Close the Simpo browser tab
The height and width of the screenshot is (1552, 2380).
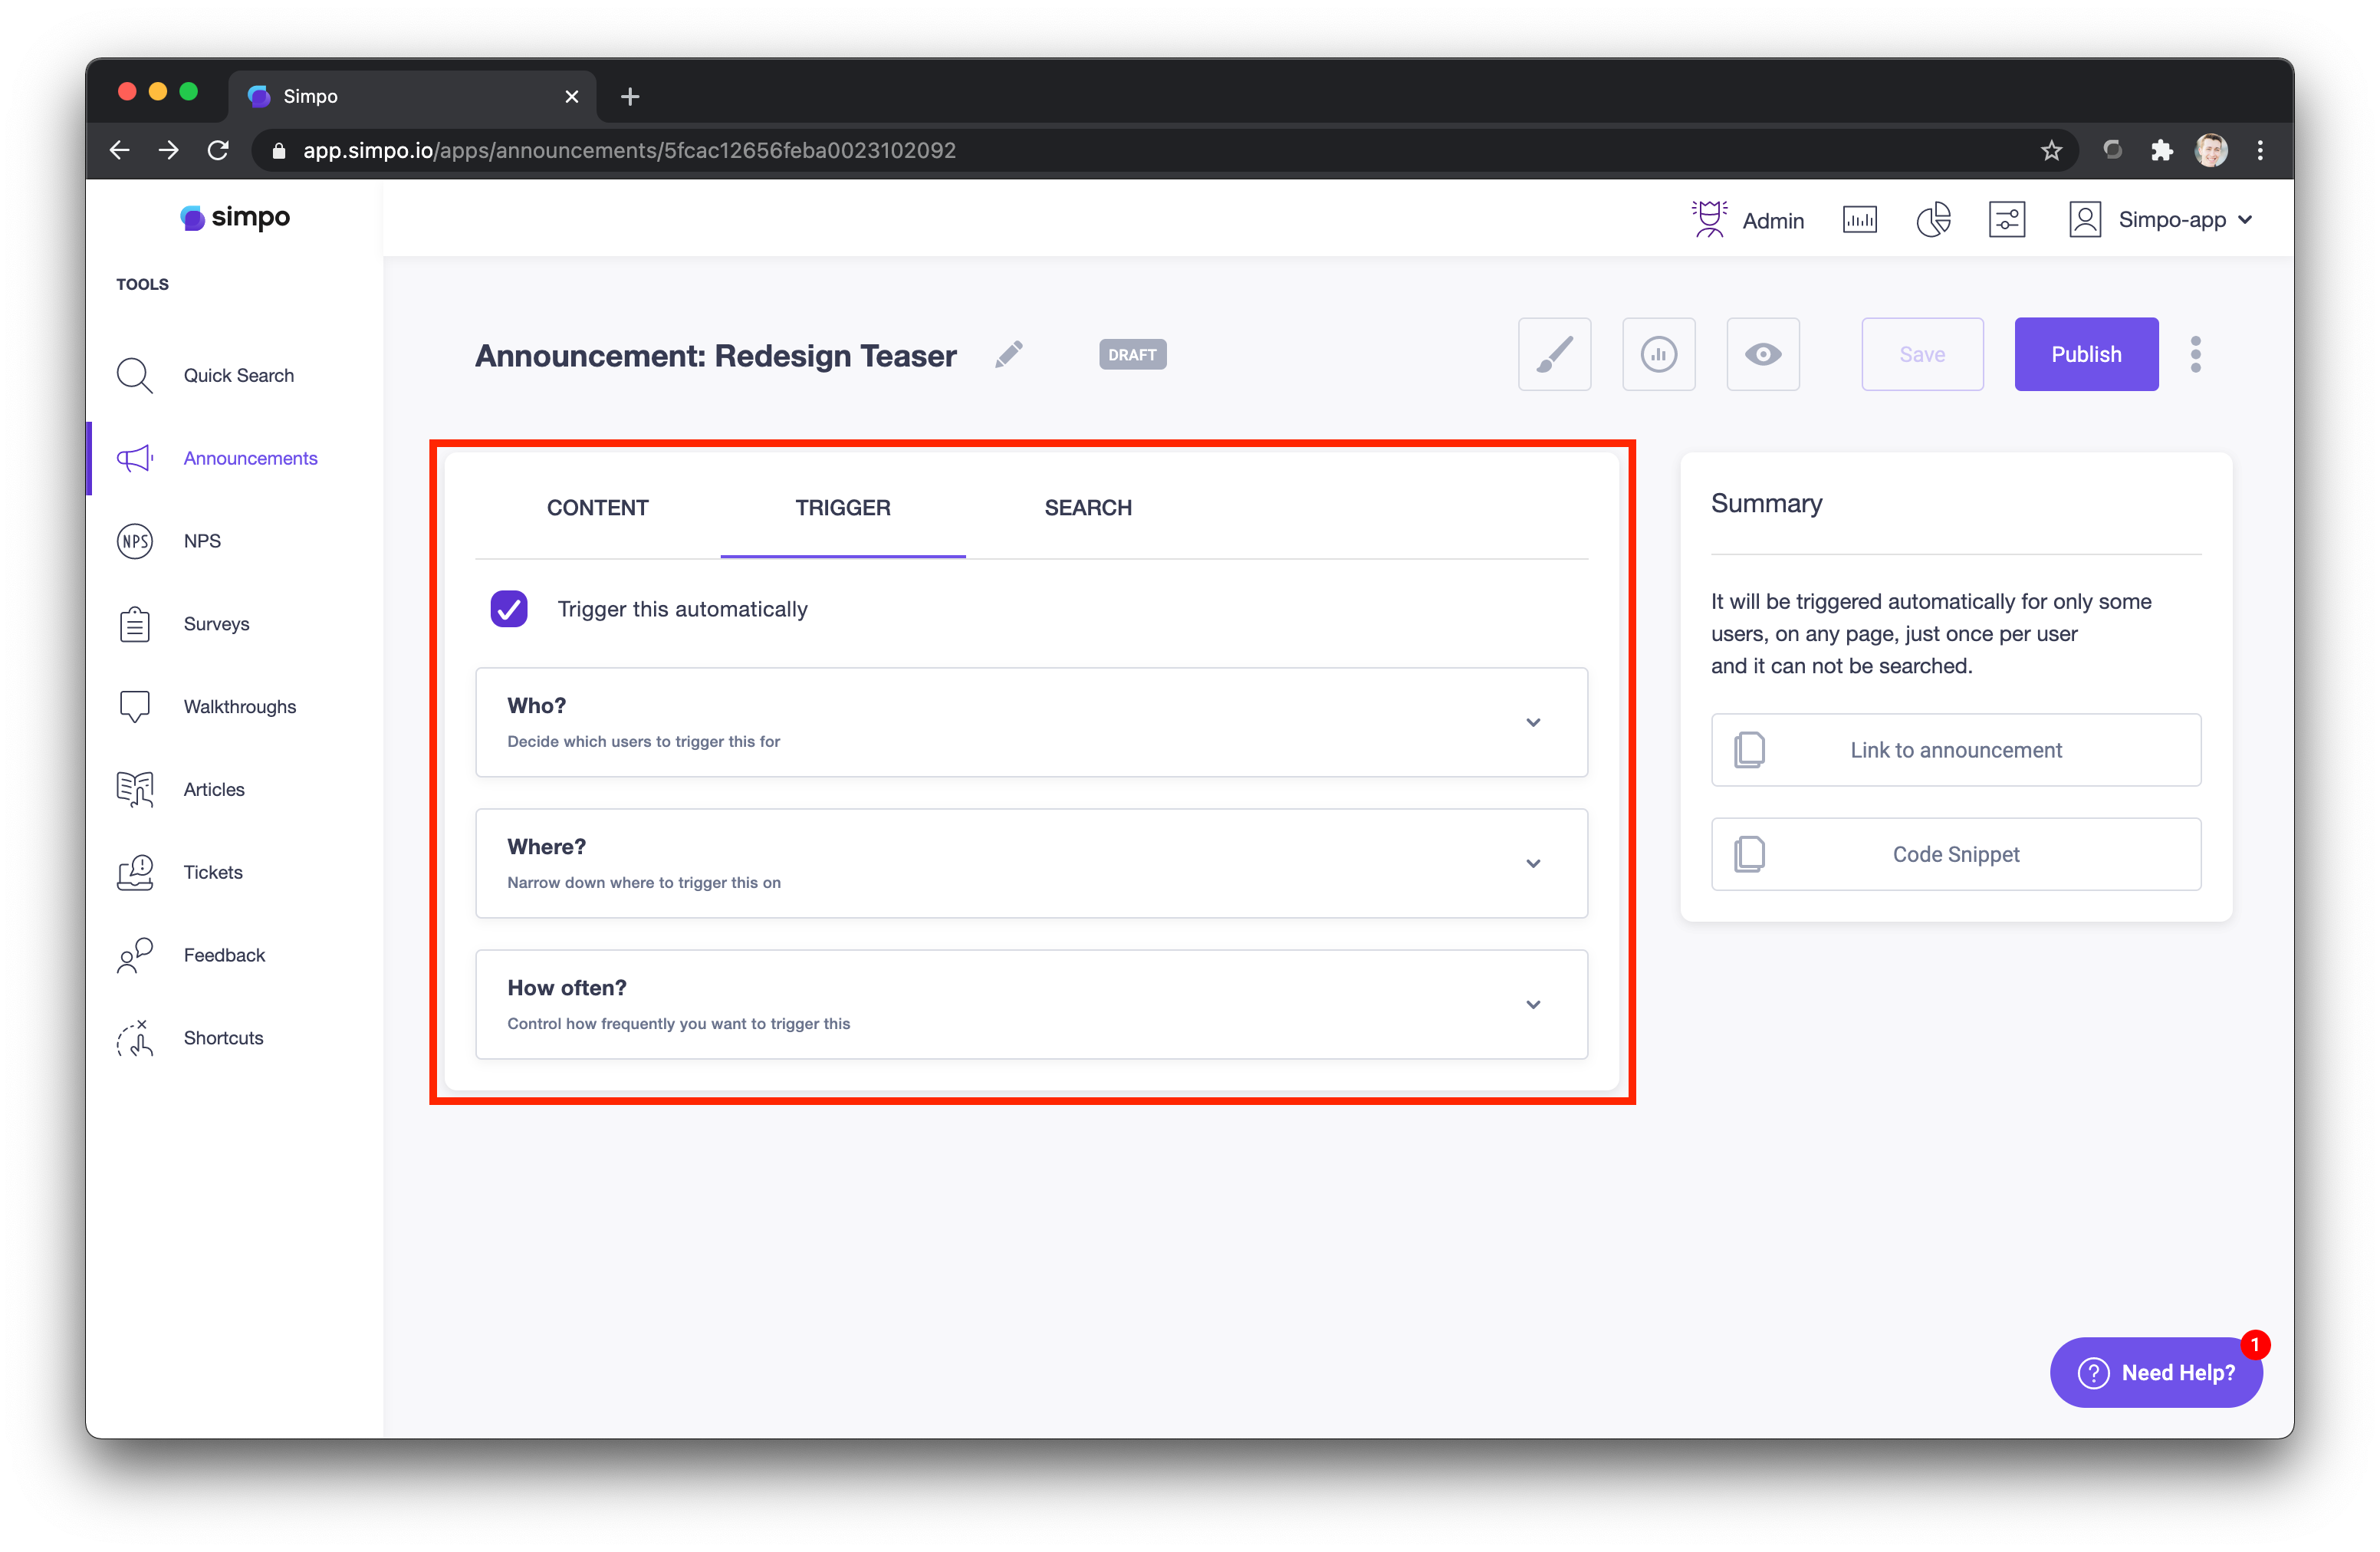click(x=571, y=97)
